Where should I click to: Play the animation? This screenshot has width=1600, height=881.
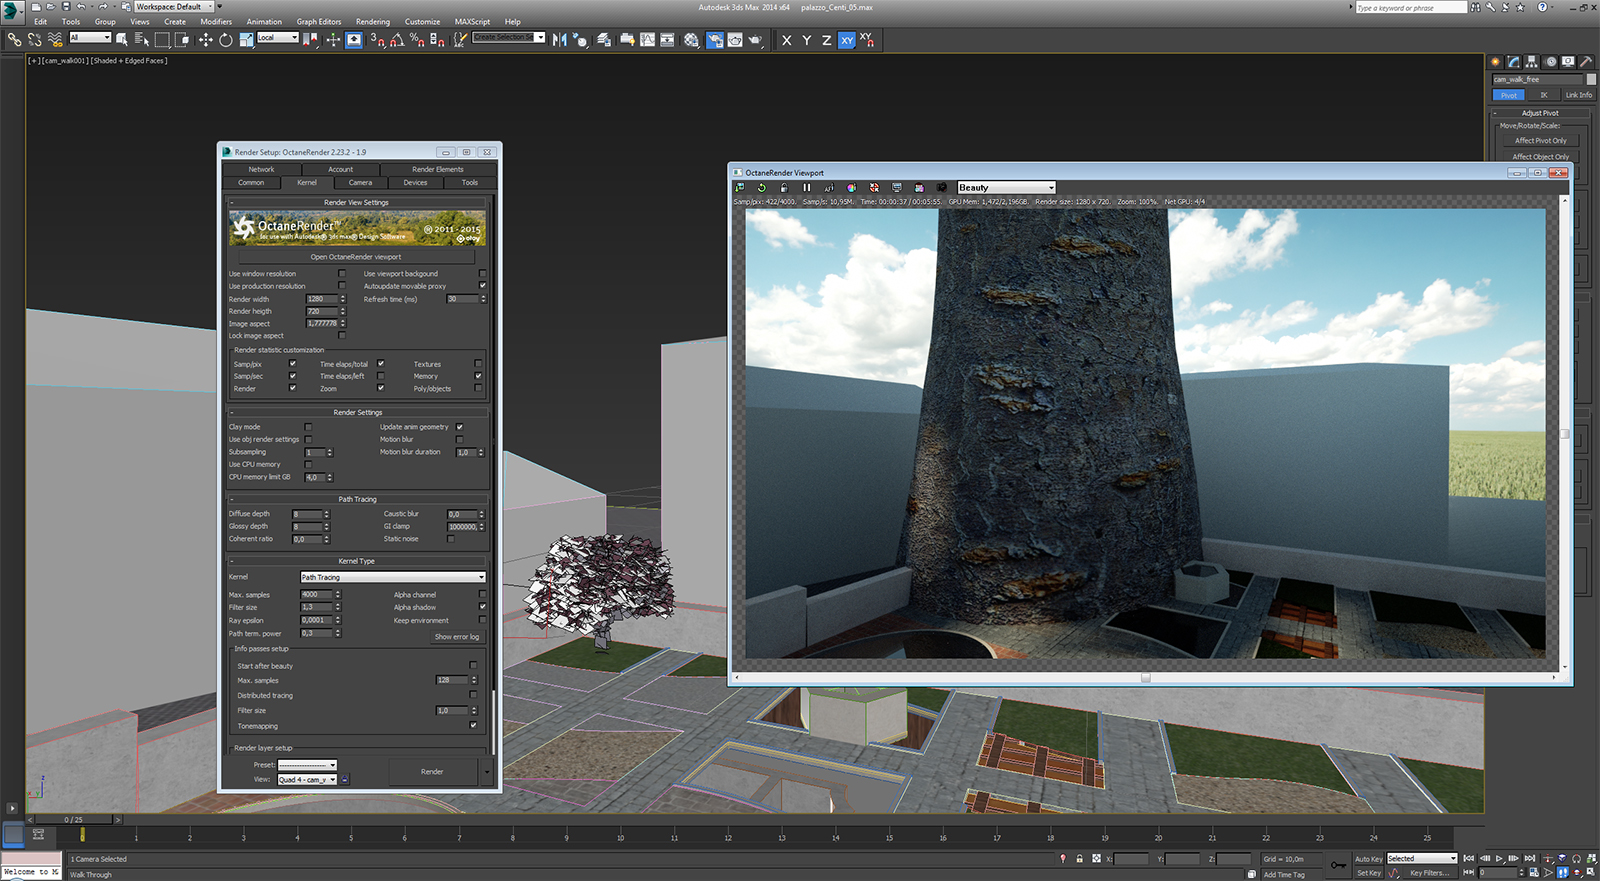[1499, 859]
